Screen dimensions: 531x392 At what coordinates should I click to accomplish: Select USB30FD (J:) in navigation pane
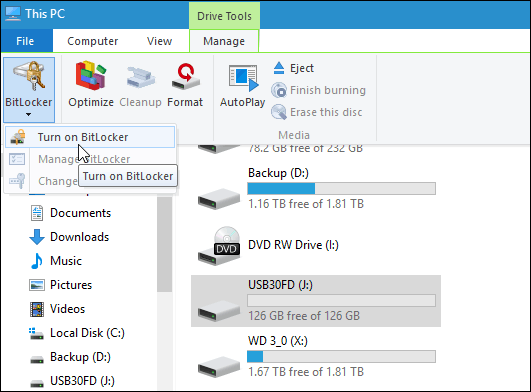pyautogui.click(x=82, y=381)
